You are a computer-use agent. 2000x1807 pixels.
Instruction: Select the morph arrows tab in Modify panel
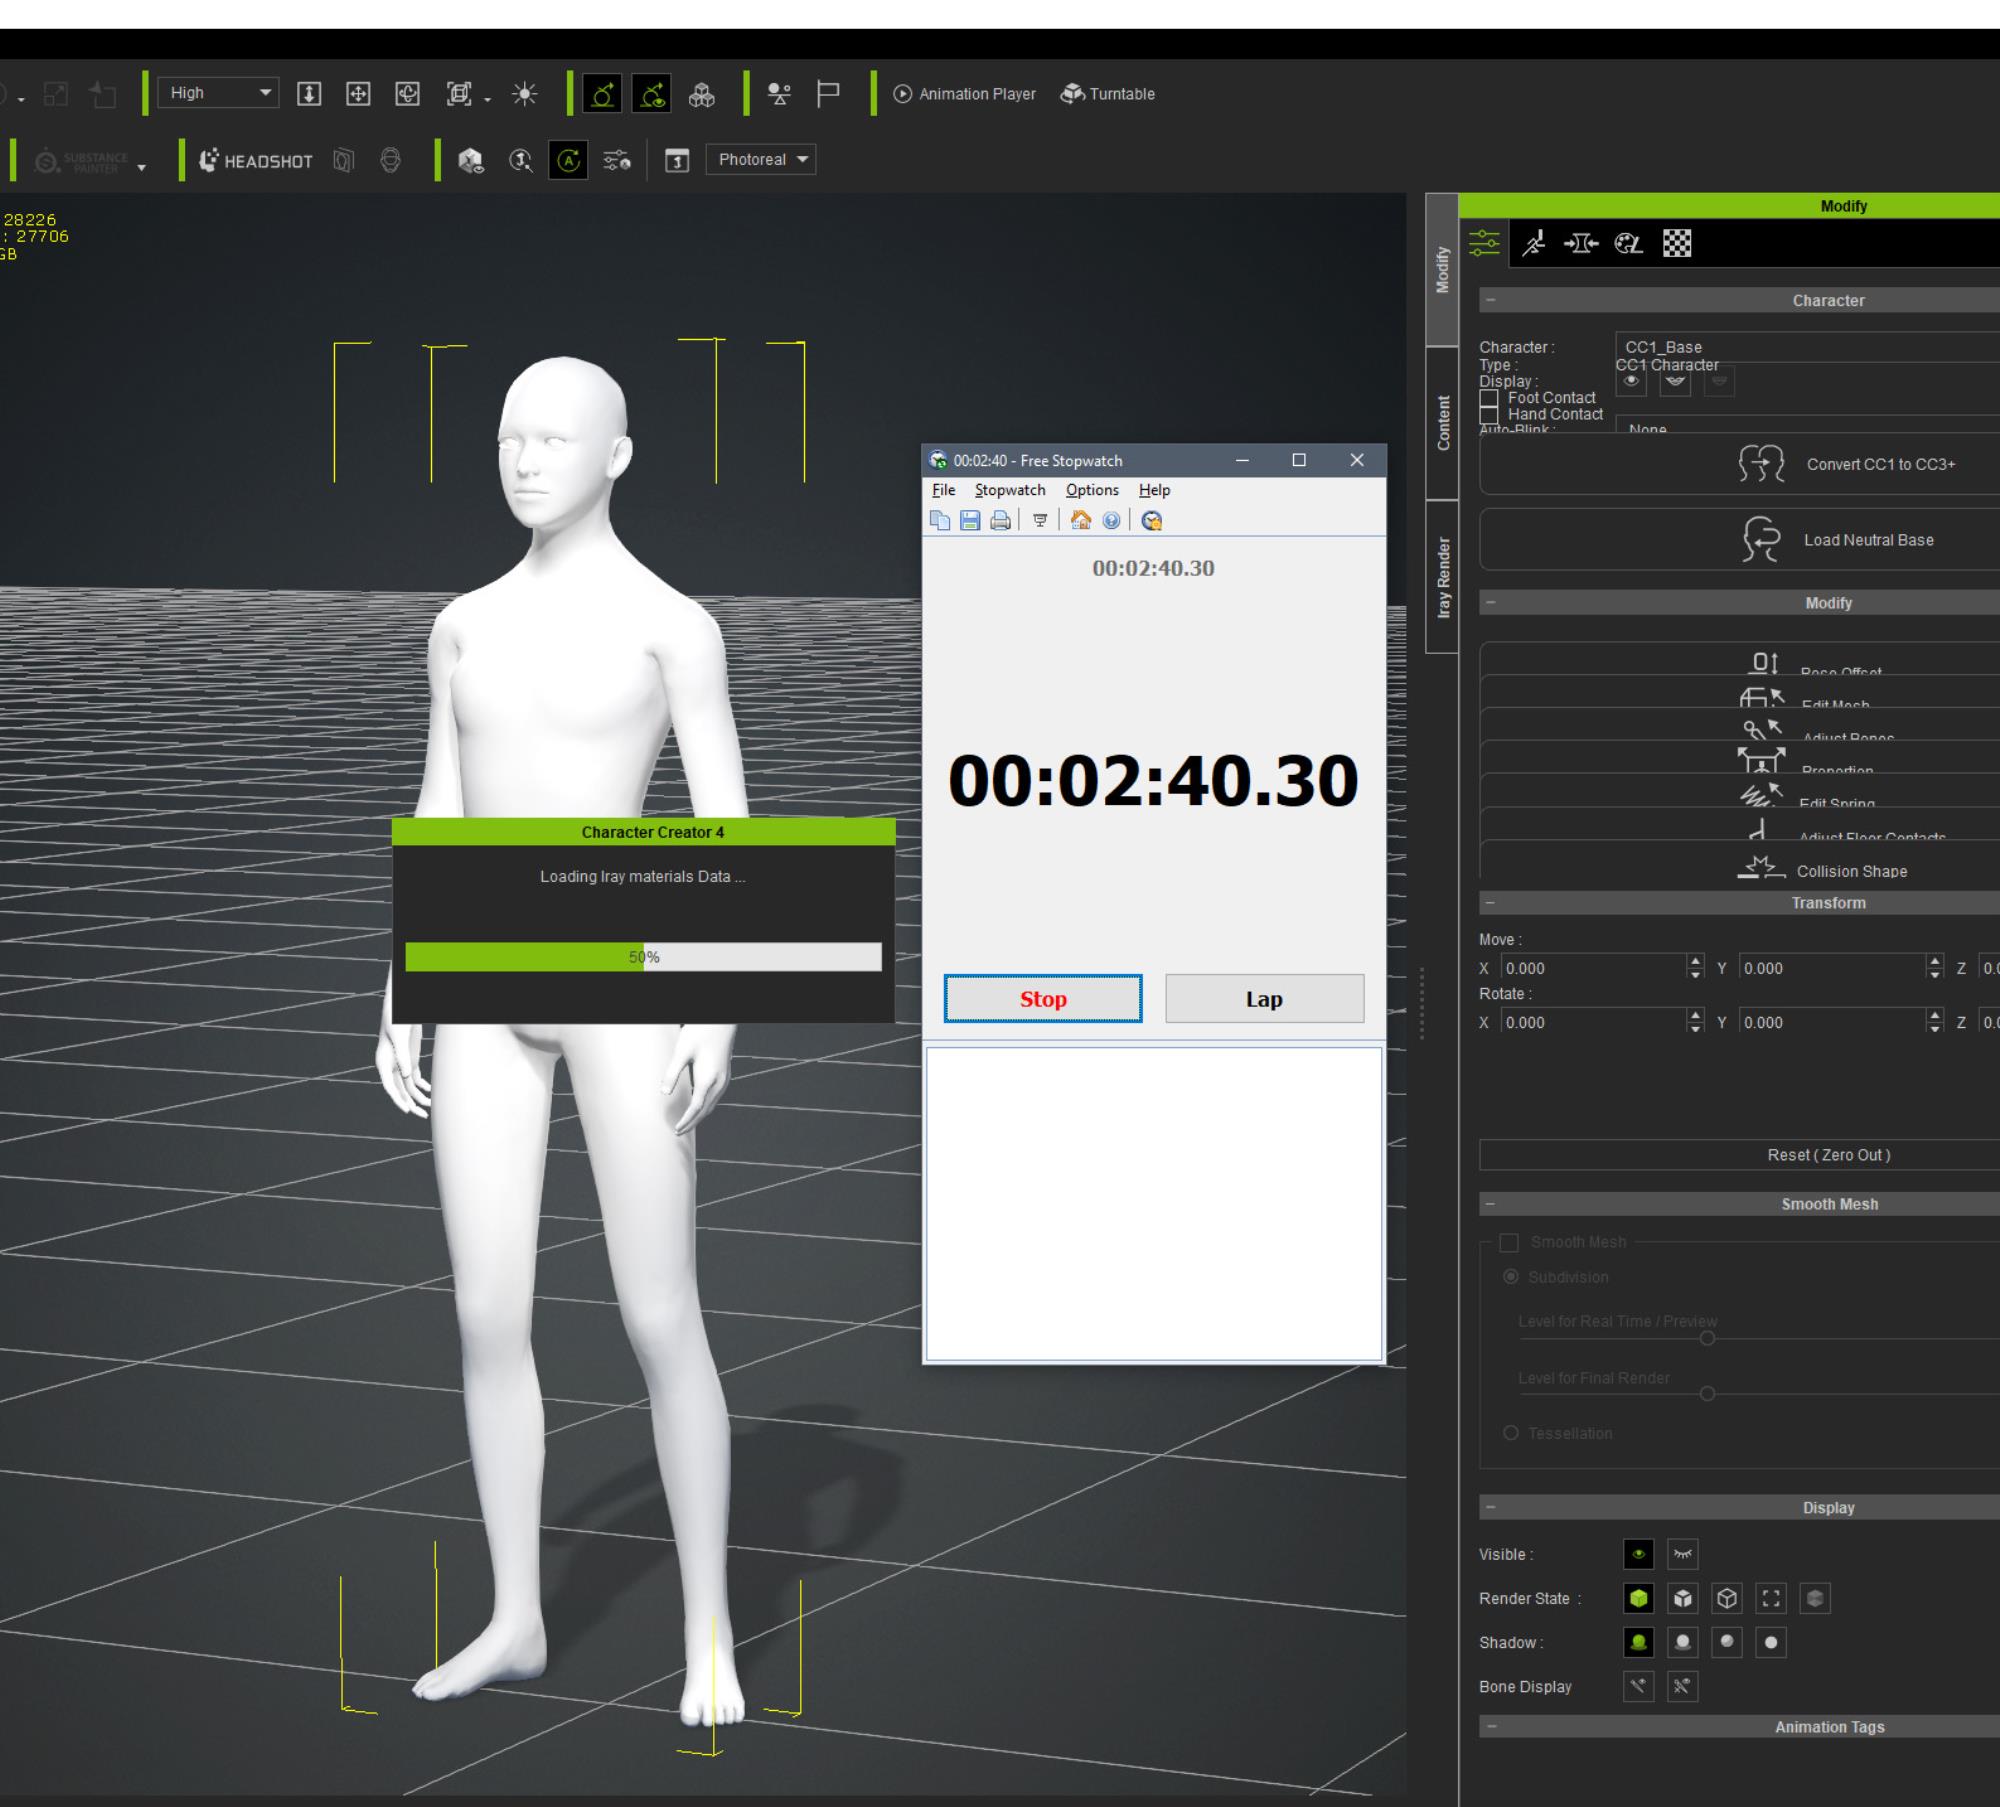click(x=1581, y=243)
